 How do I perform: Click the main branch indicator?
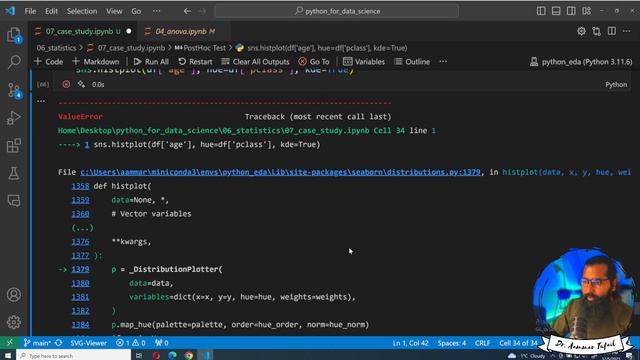(x=37, y=343)
